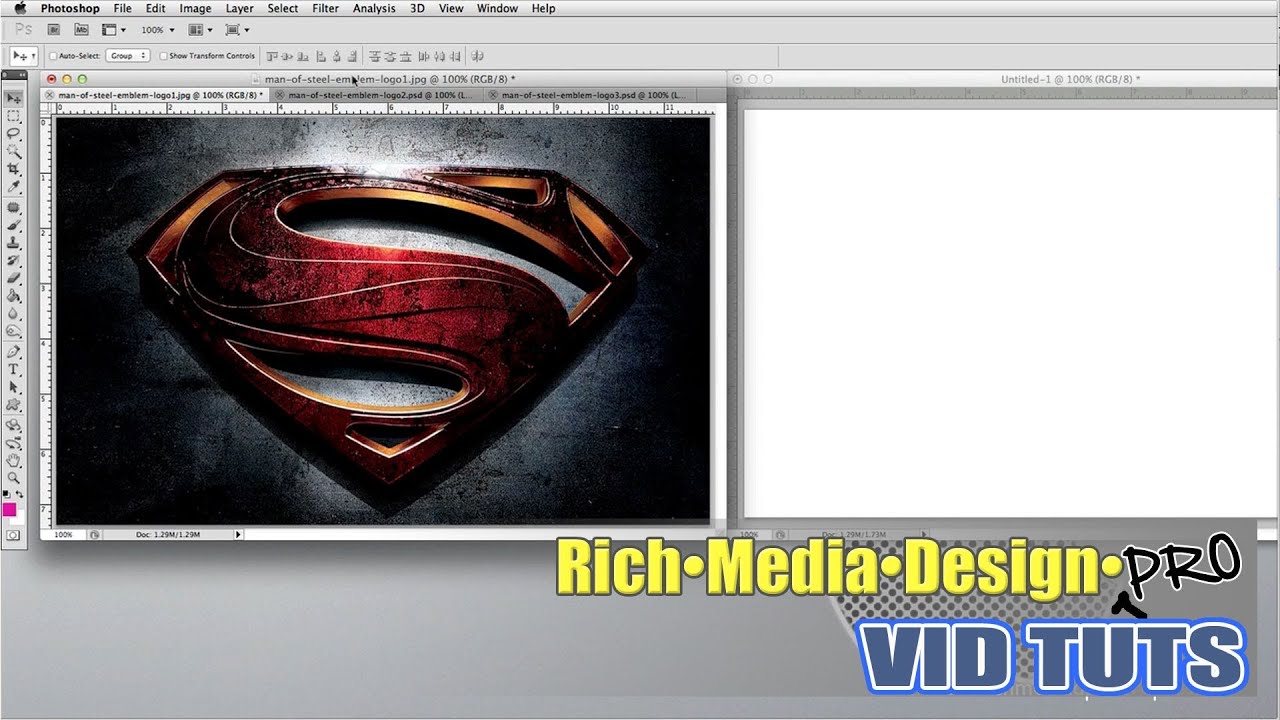Select the 3D Rotate tool
The width and height of the screenshot is (1280, 720).
tap(14, 425)
